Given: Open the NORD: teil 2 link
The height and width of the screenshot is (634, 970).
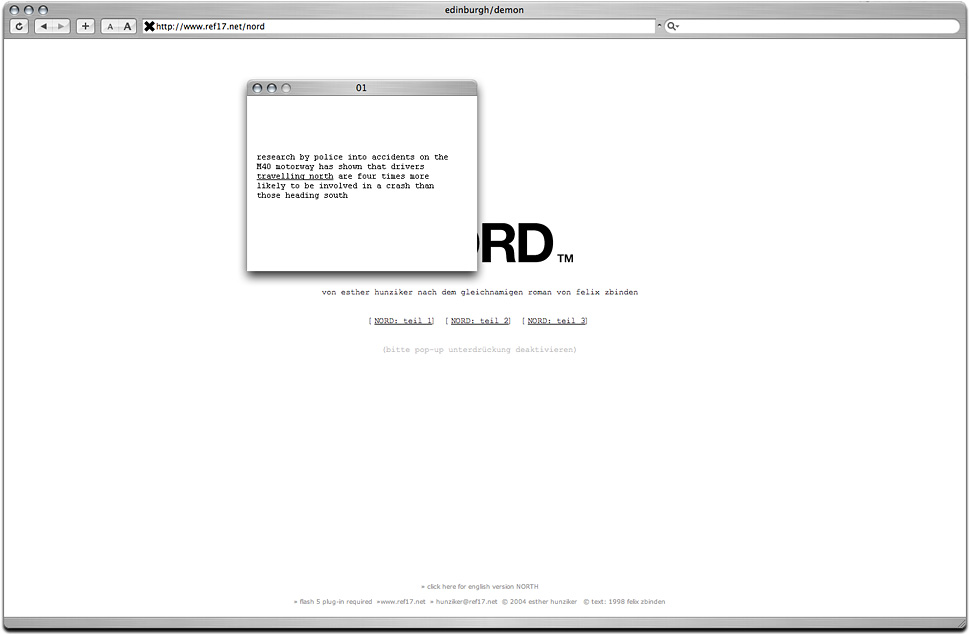Looking at the screenshot, I should (480, 321).
